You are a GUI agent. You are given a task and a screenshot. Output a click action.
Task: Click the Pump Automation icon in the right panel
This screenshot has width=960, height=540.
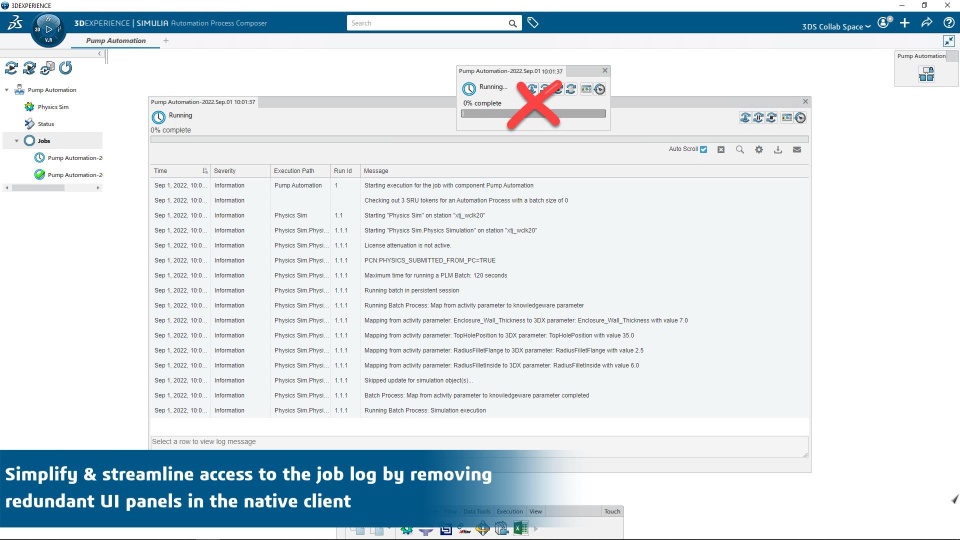[926, 73]
